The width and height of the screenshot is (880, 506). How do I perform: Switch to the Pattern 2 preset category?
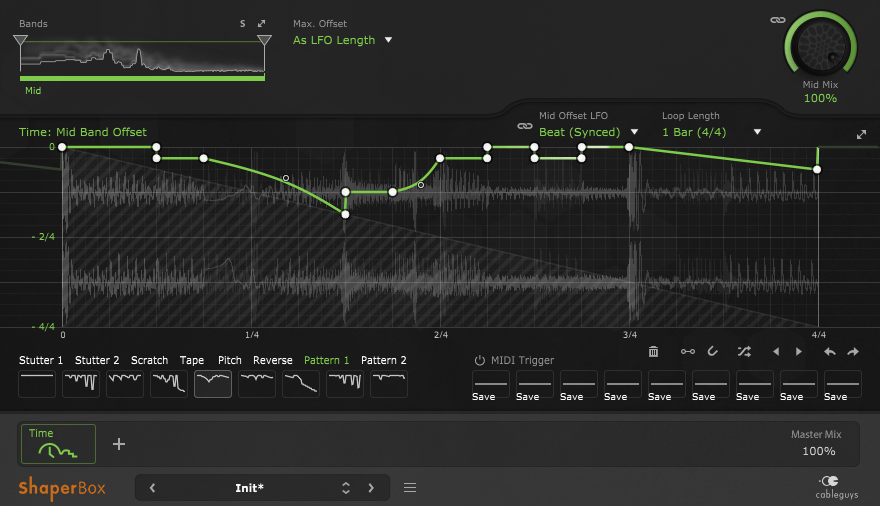point(383,360)
